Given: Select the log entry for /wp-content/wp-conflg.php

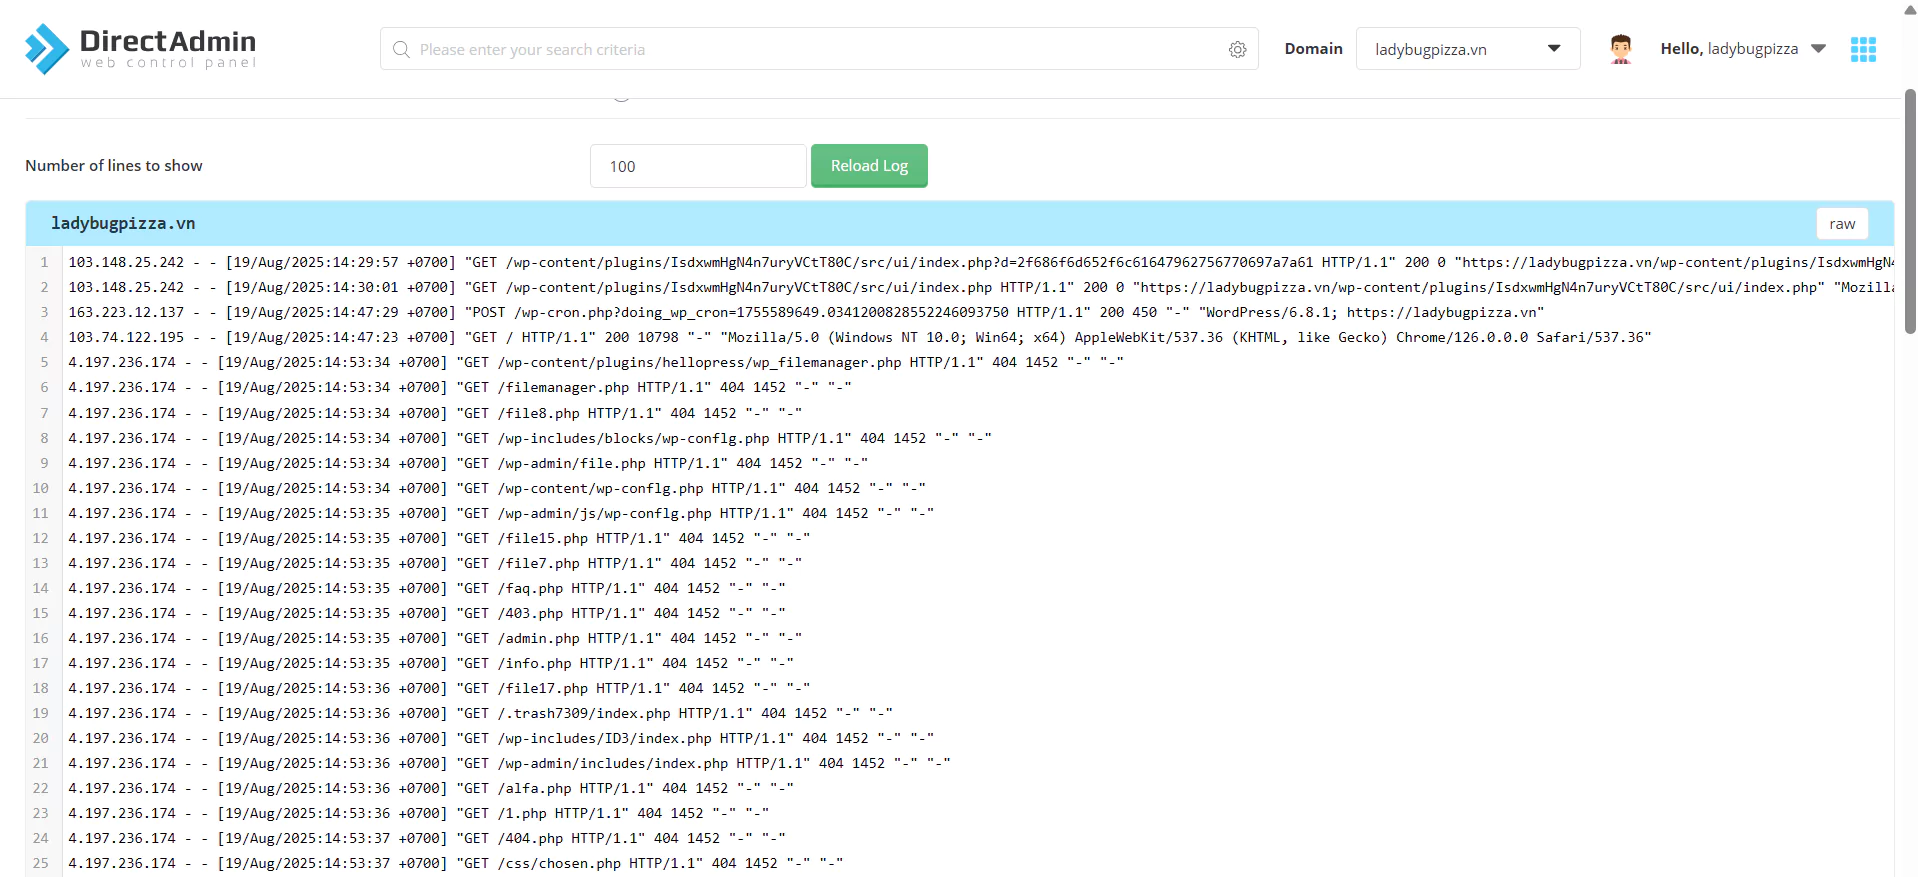Looking at the screenshot, I should (497, 488).
